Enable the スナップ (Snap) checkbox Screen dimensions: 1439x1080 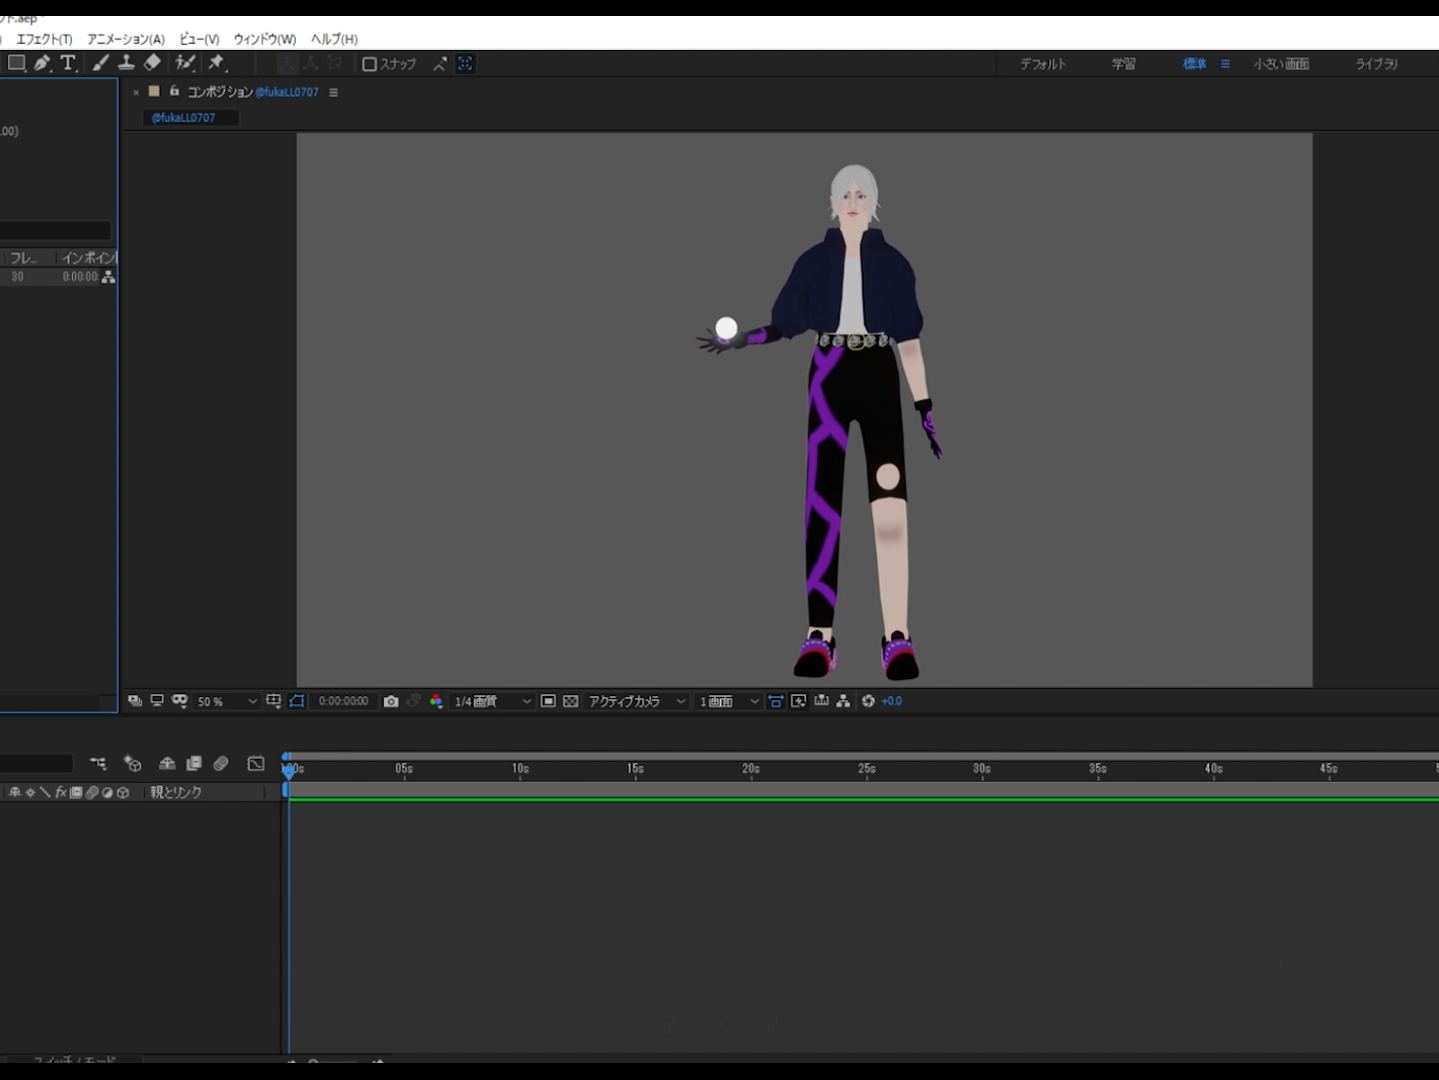pyautogui.click(x=369, y=64)
